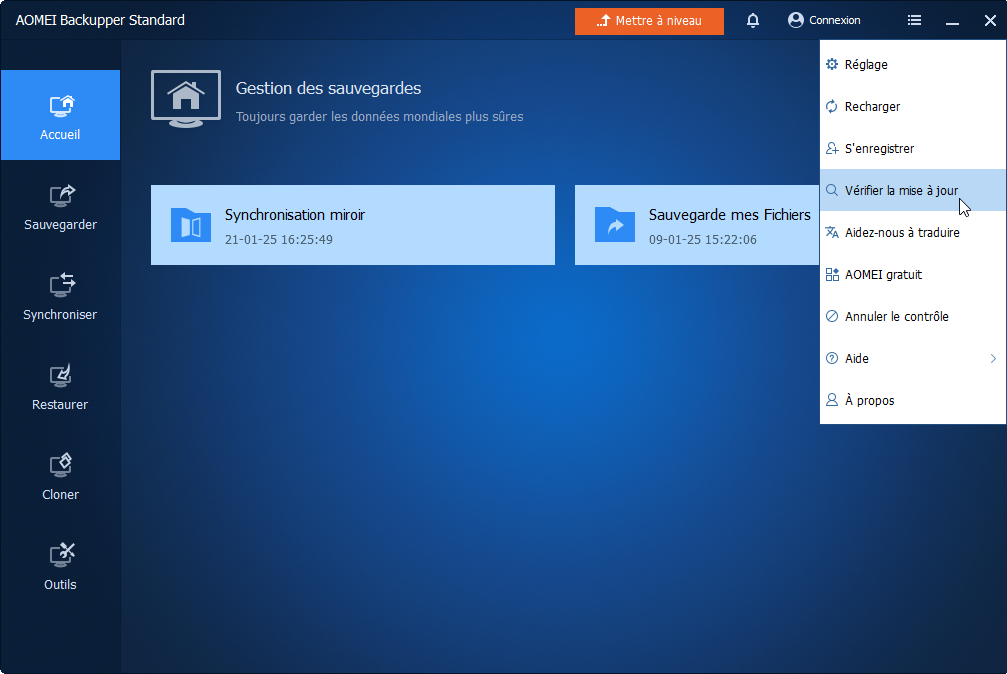Open AOMEI gratuit menu entry
This screenshot has width=1007, height=674.
(913, 274)
